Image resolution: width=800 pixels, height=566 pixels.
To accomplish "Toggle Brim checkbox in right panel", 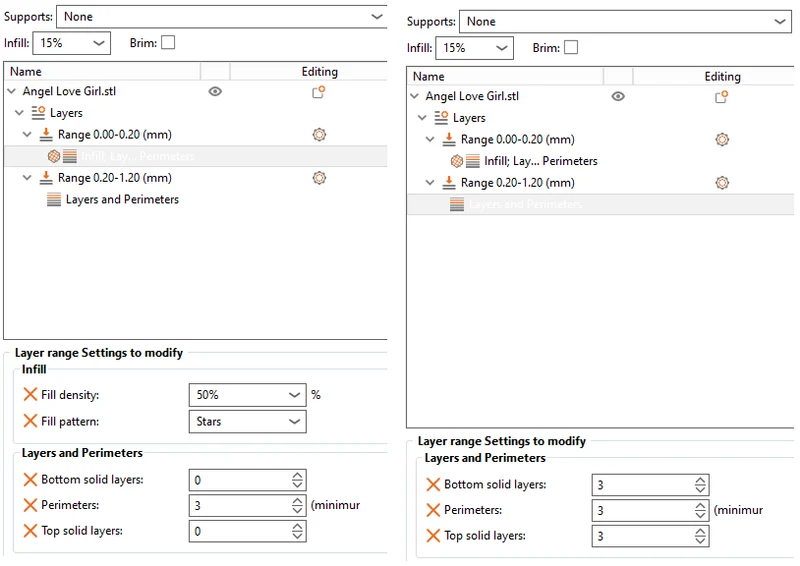I will tap(571, 47).
